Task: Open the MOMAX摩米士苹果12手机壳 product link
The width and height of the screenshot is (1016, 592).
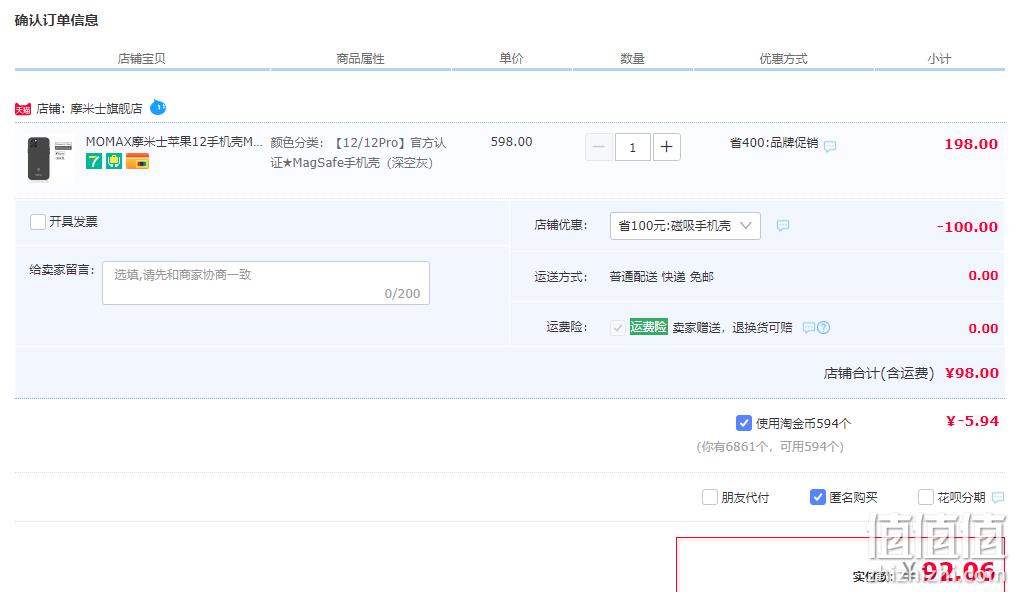Action: coord(174,142)
